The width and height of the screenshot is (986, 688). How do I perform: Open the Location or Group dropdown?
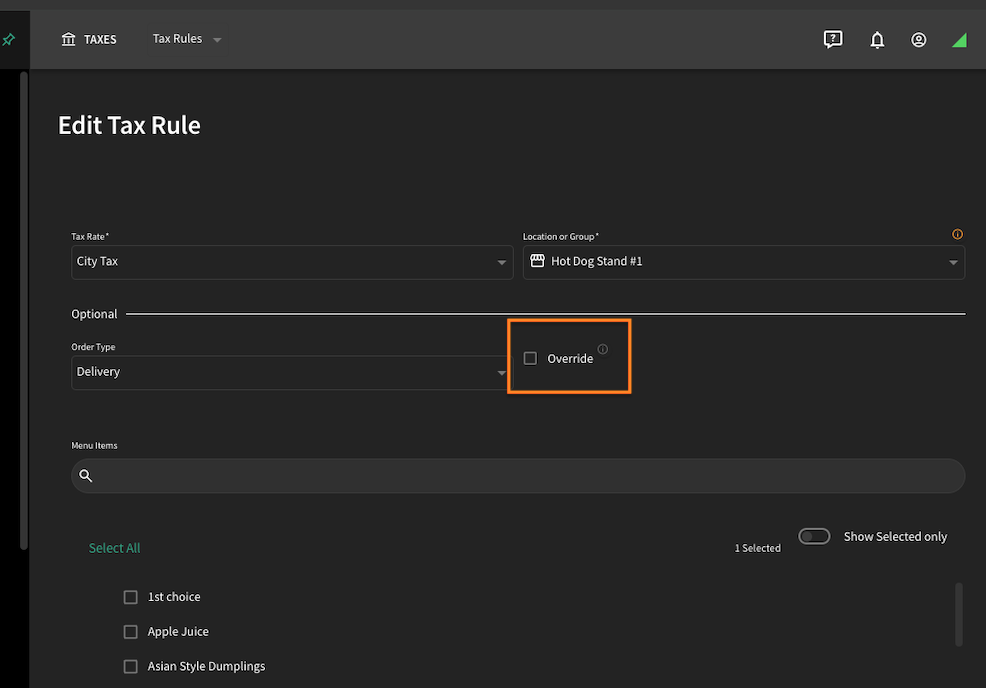point(743,262)
